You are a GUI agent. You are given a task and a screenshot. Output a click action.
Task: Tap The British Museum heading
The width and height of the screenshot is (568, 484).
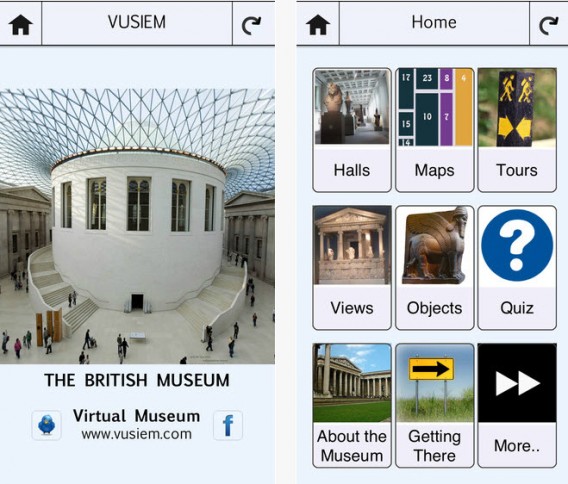pos(137,380)
